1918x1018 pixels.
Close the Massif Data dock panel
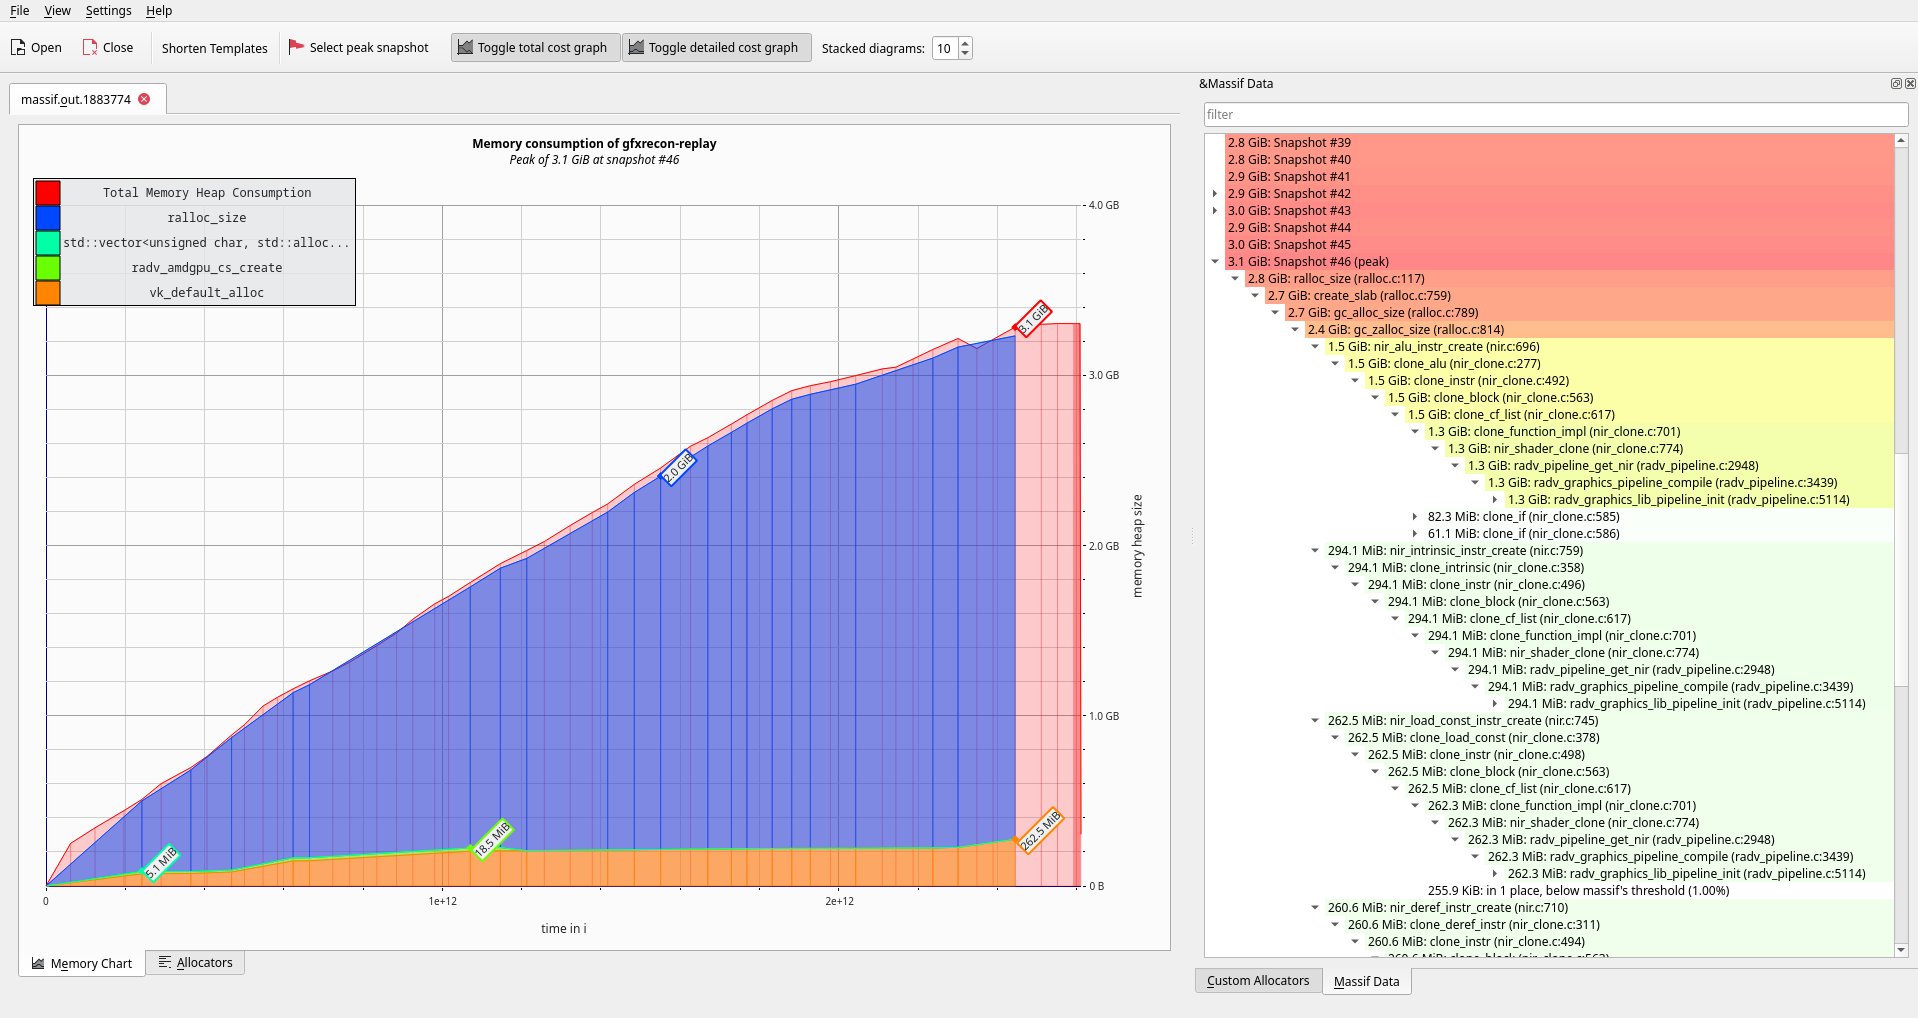tap(1910, 84)
